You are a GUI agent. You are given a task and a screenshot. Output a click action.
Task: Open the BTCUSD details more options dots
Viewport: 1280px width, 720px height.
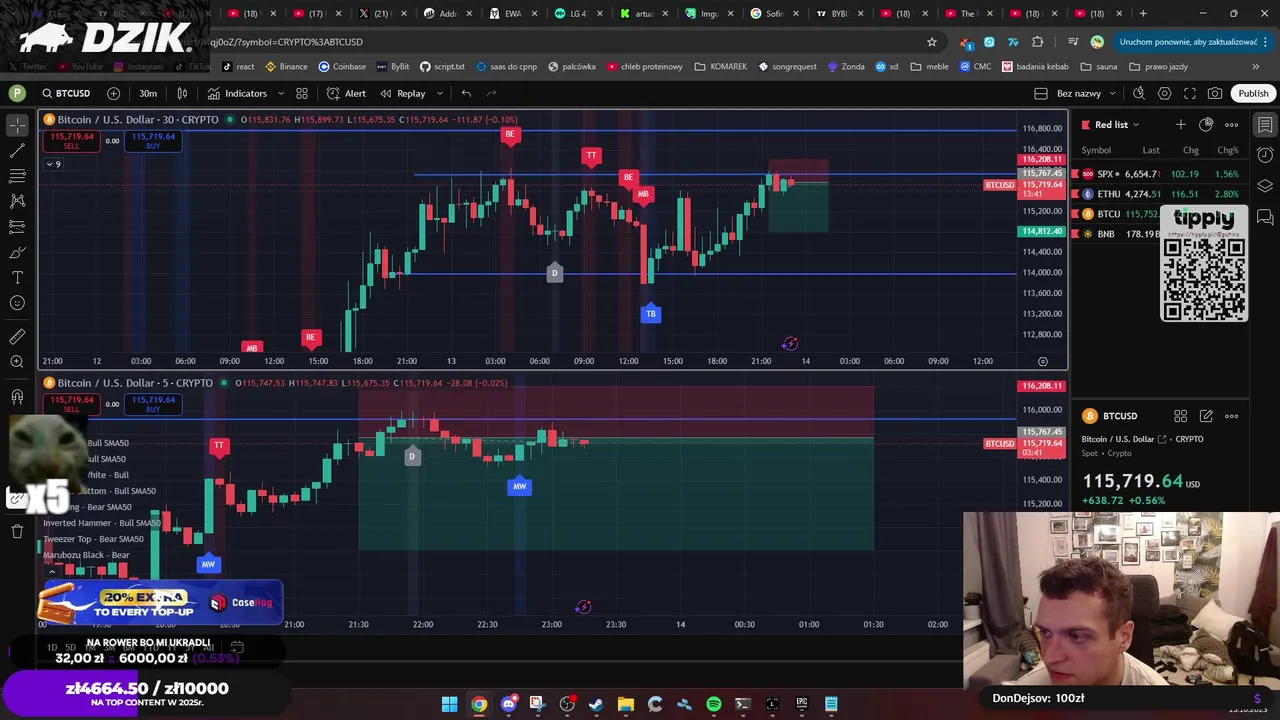click(1232, 416)
